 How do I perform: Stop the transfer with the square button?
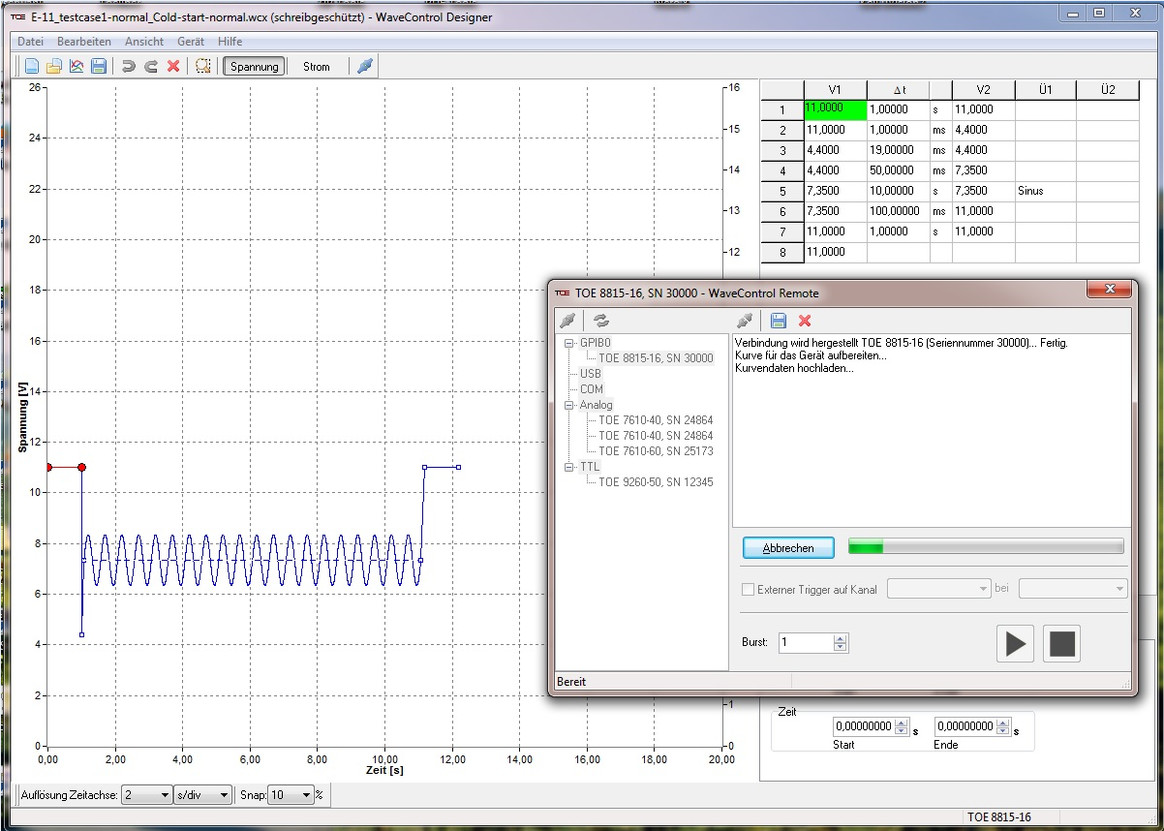pyautogui.click(x=1061, y=644)
